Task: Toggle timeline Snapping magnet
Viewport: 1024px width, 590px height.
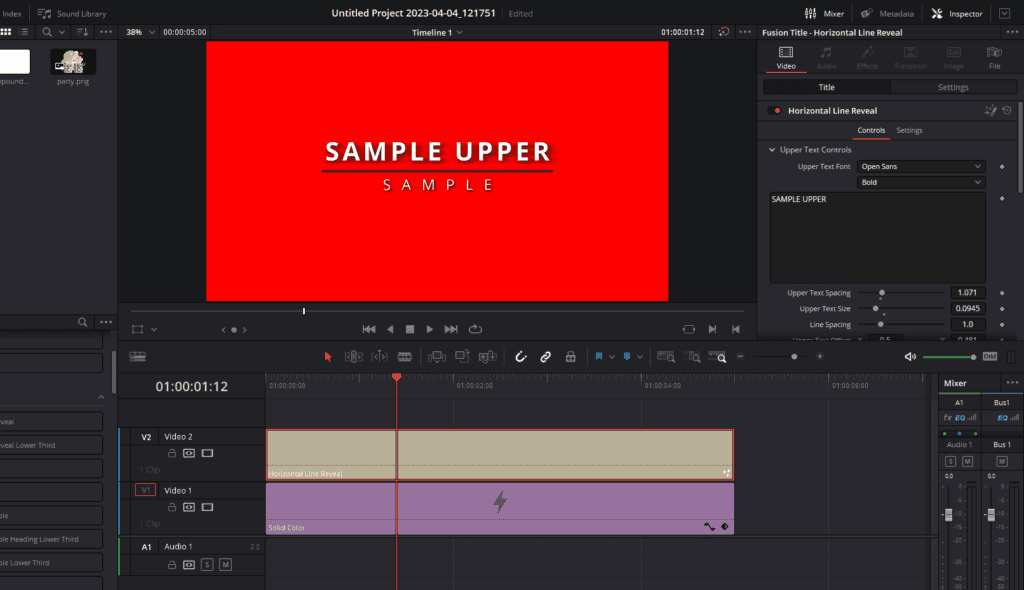Action: tap(520, 357)
